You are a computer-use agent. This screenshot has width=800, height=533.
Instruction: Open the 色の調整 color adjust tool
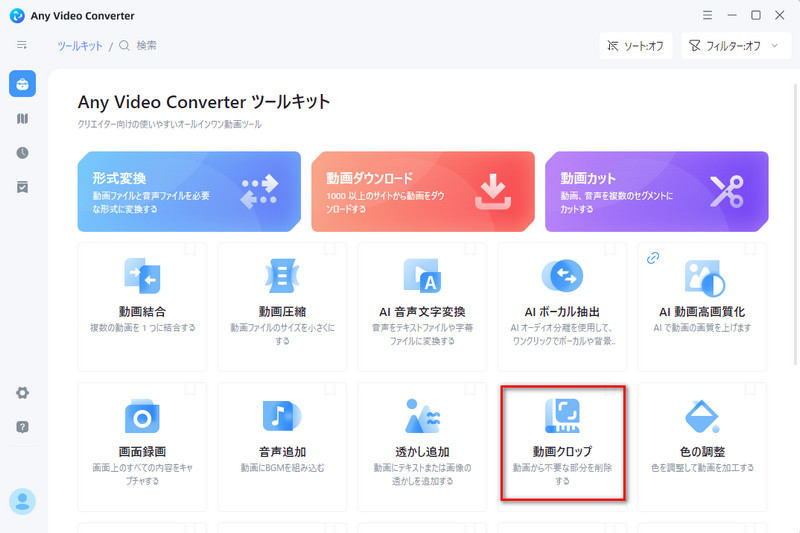(x=702, y=447)
